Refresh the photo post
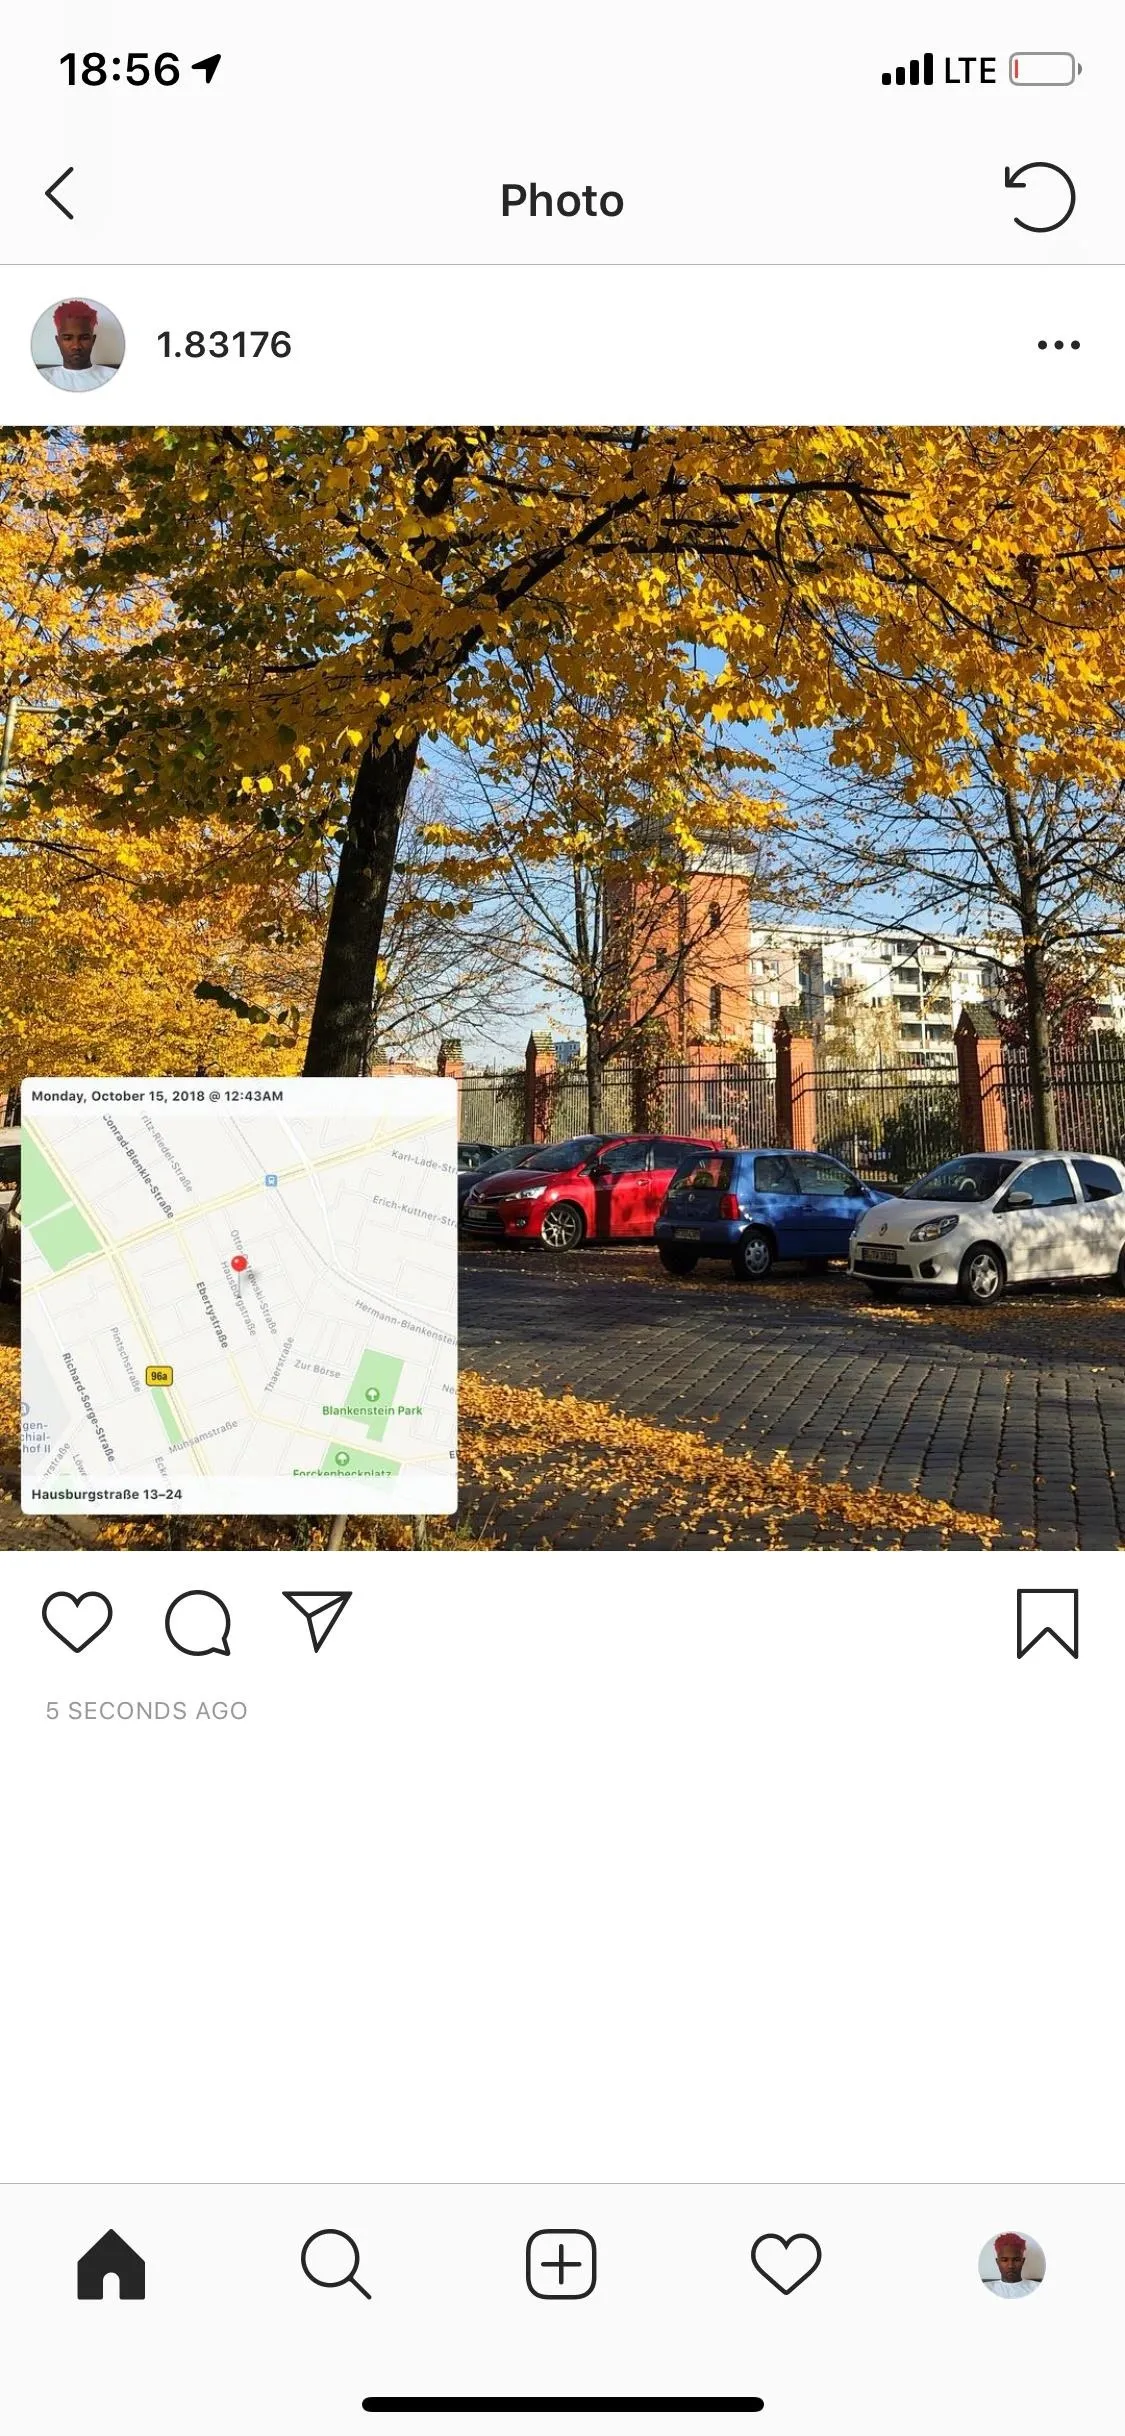The image size is (1125, 2436). [1040, 197]
